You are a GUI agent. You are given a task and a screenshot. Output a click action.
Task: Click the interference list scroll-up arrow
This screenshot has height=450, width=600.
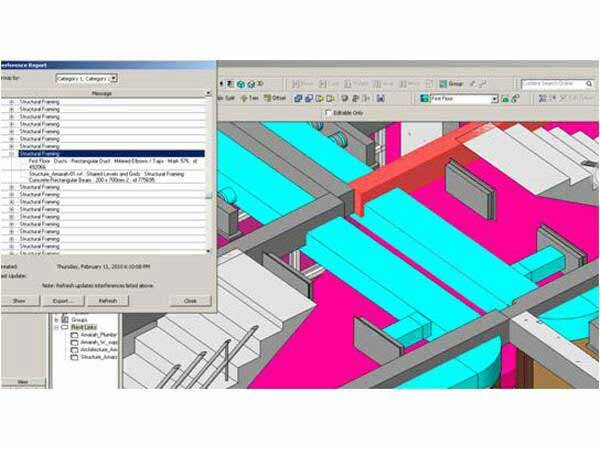pos(208,93)
